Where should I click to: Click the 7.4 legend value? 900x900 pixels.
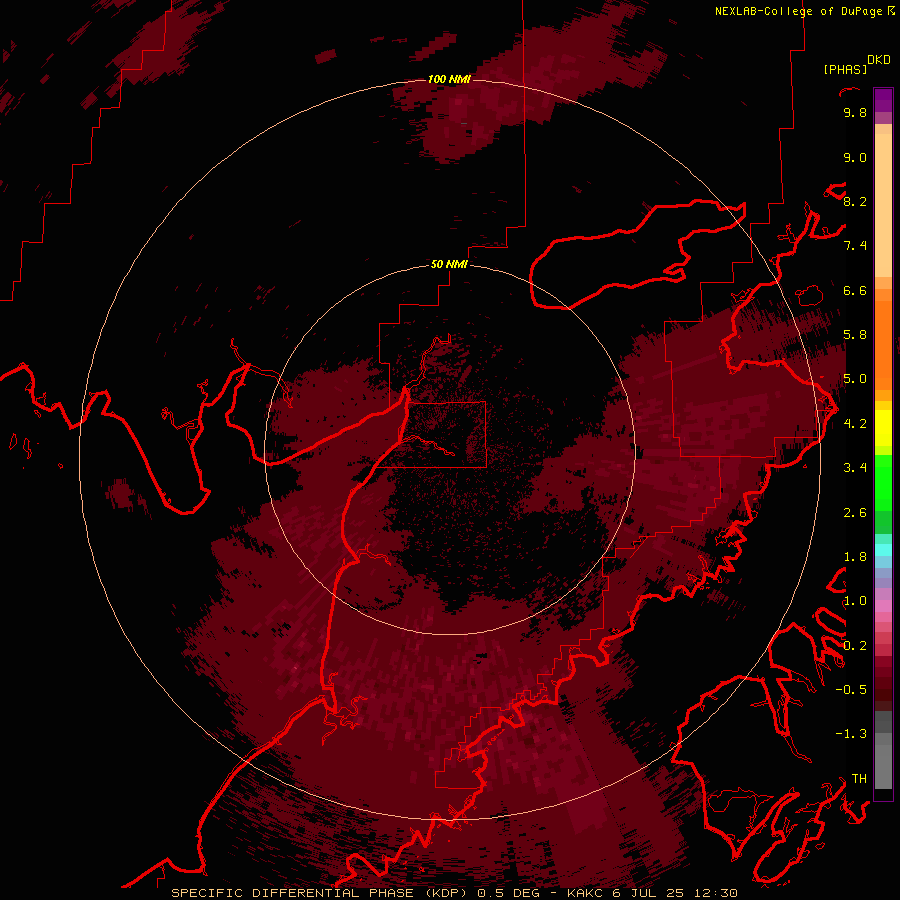[855, 246]
